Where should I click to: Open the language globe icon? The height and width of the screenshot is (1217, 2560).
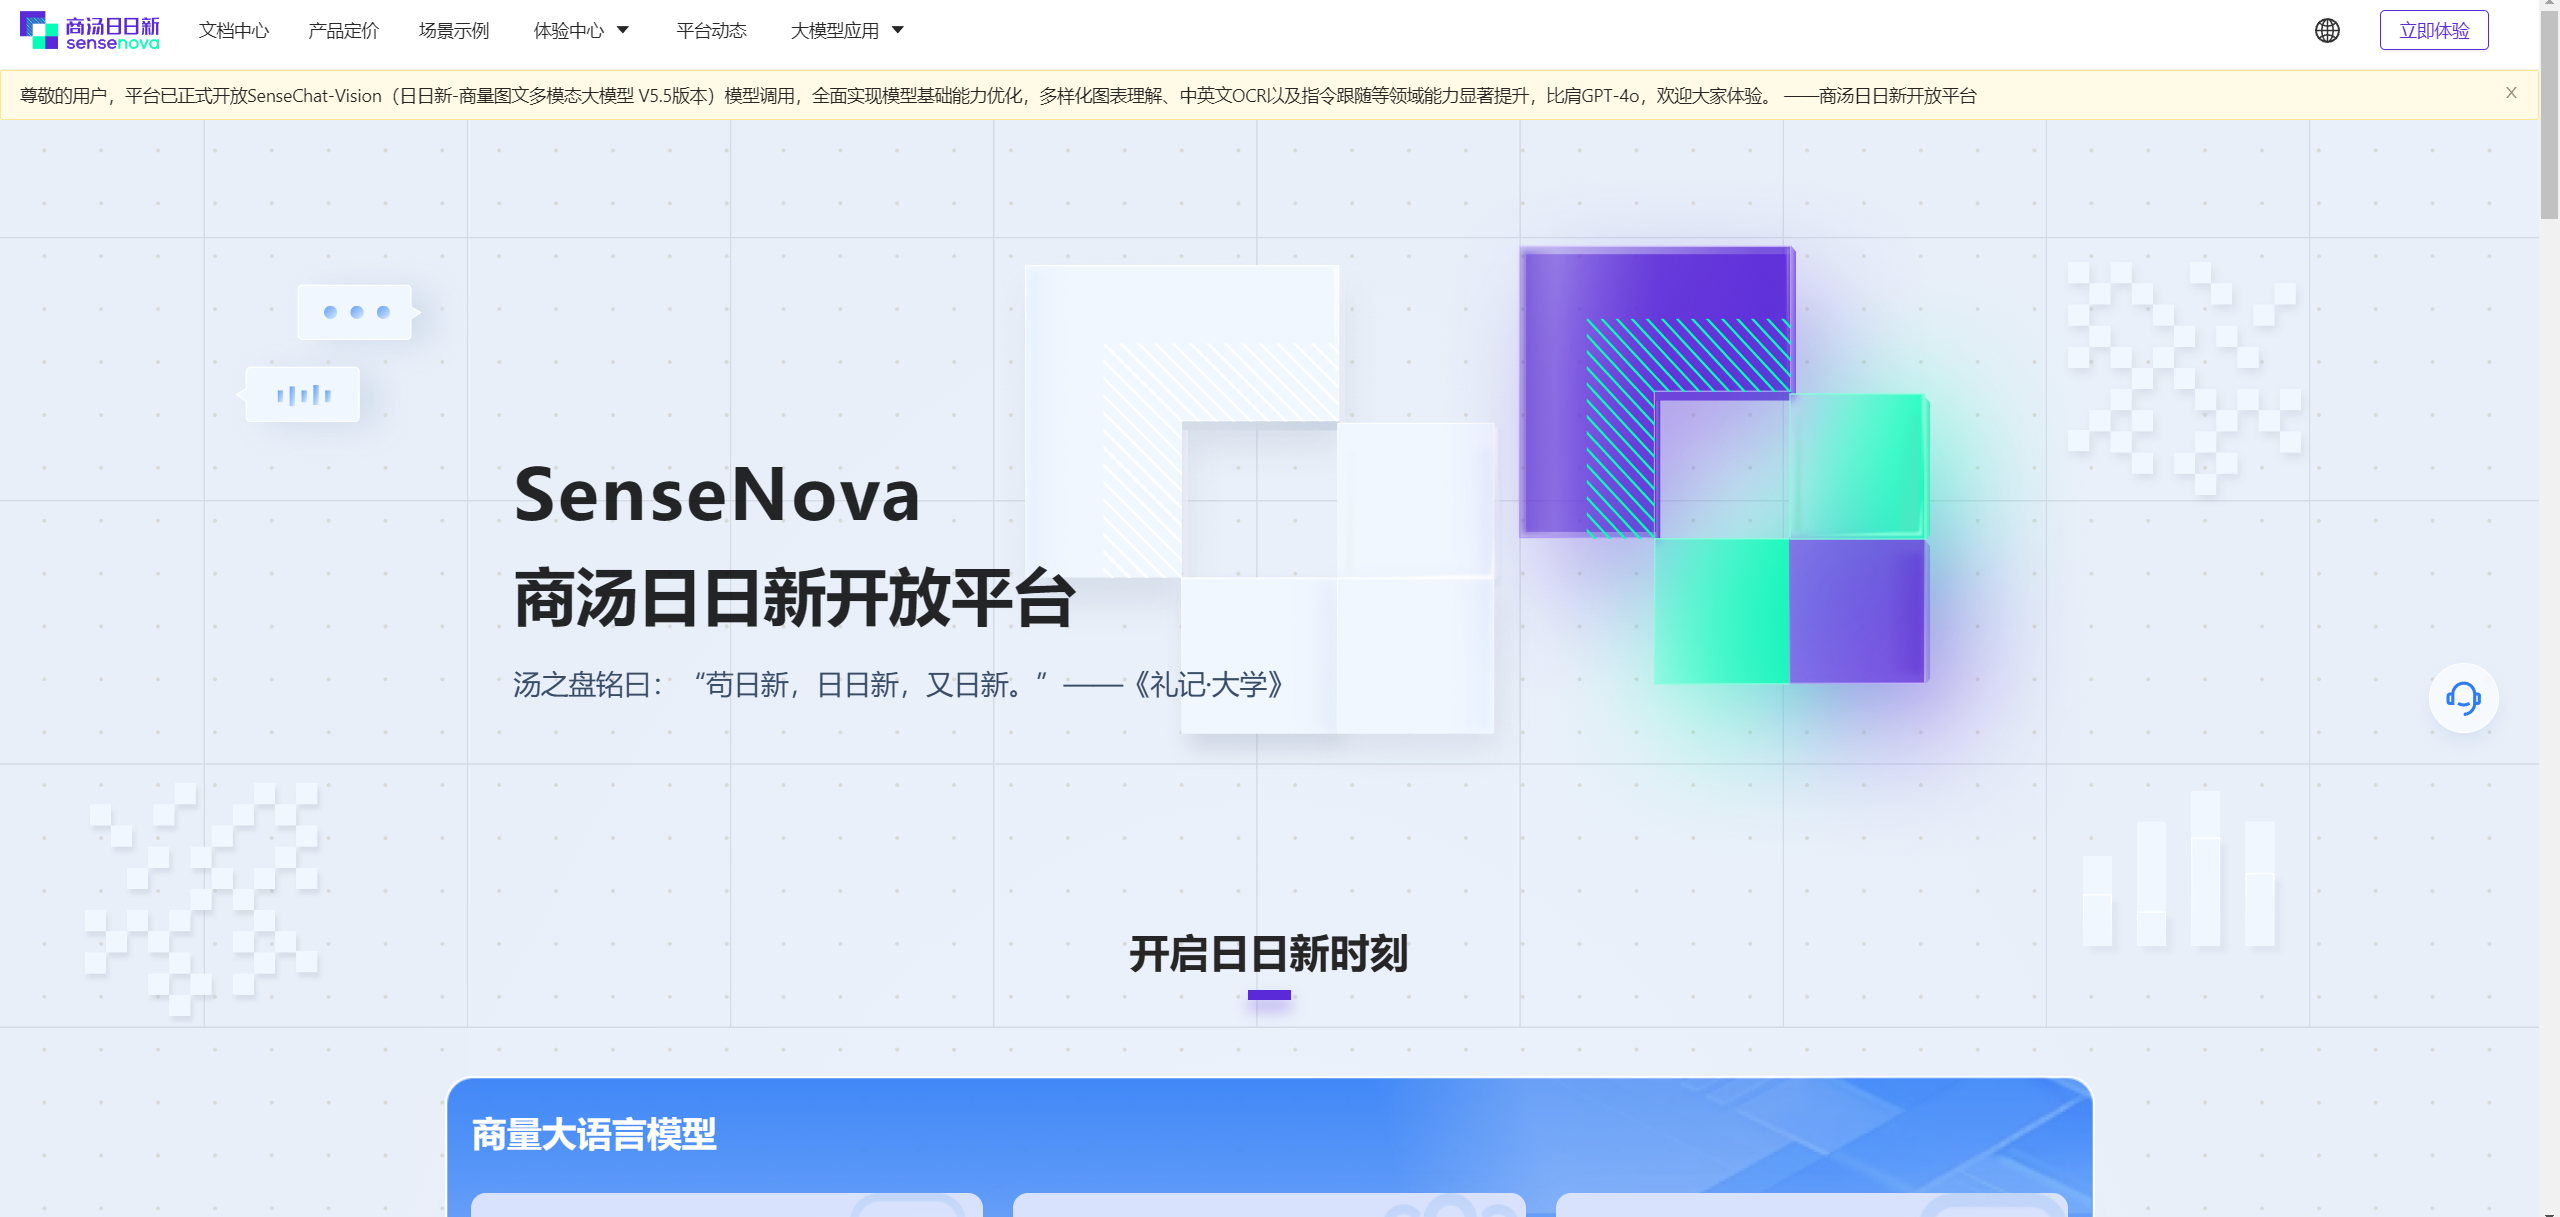(2327, 30)
